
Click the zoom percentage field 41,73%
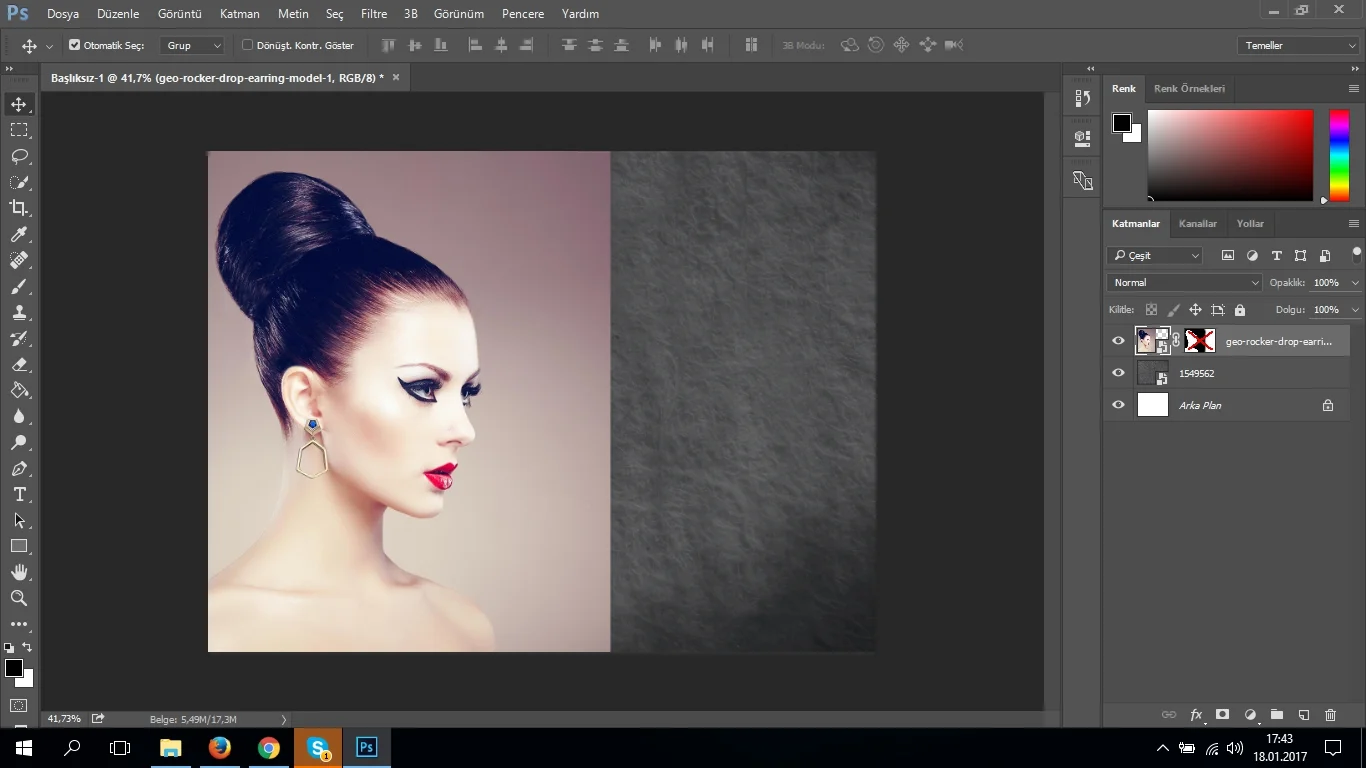[x=65, y=718]
